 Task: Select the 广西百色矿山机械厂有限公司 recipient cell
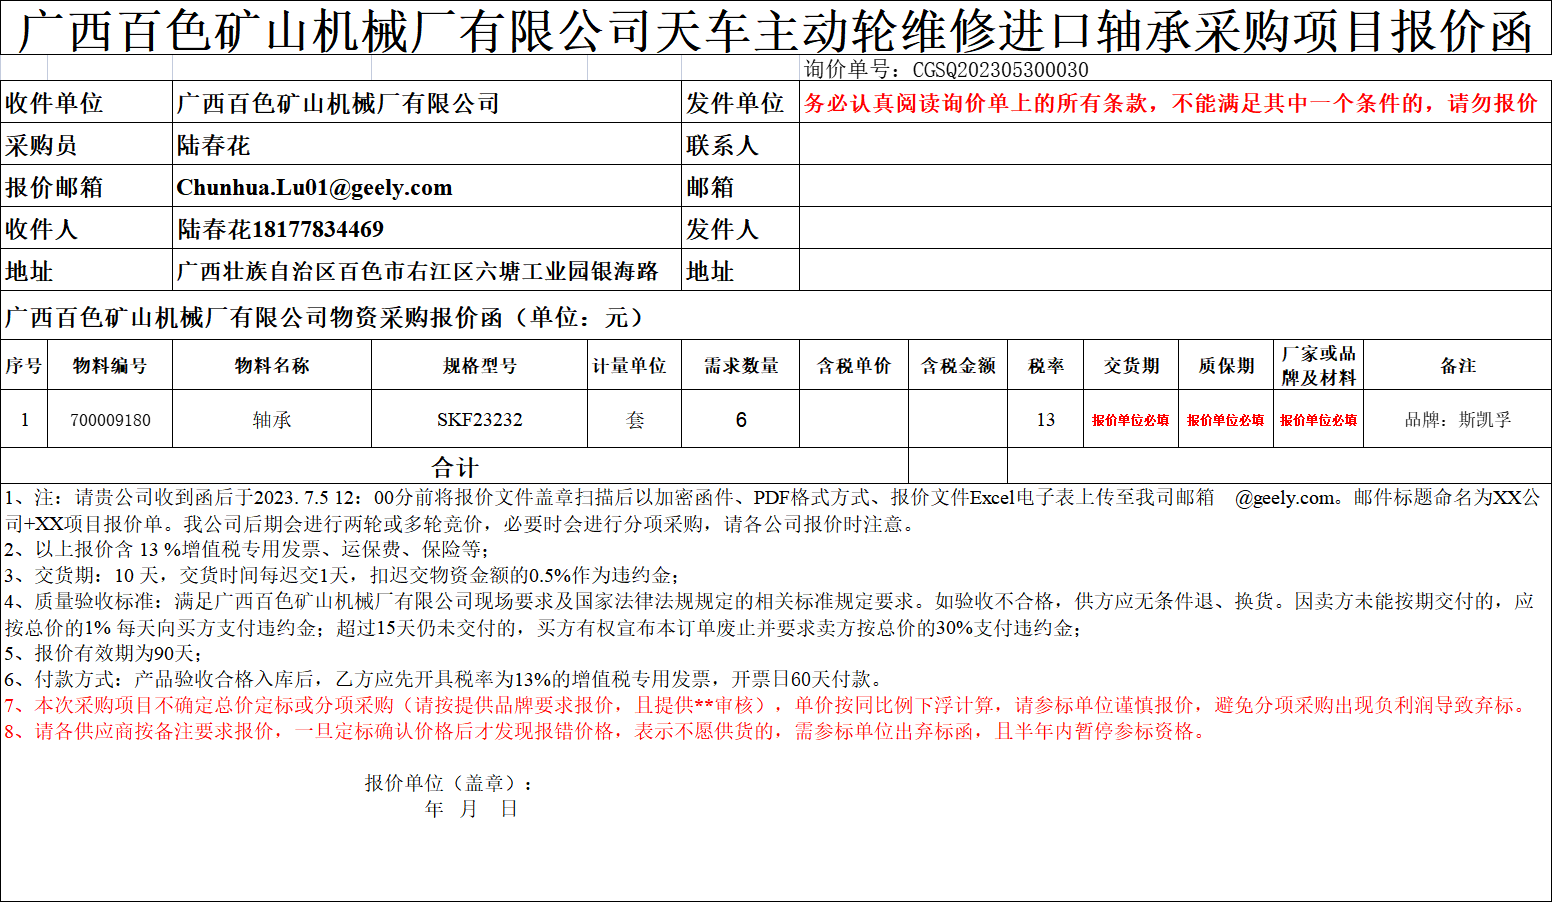click(x=427, y=103)
